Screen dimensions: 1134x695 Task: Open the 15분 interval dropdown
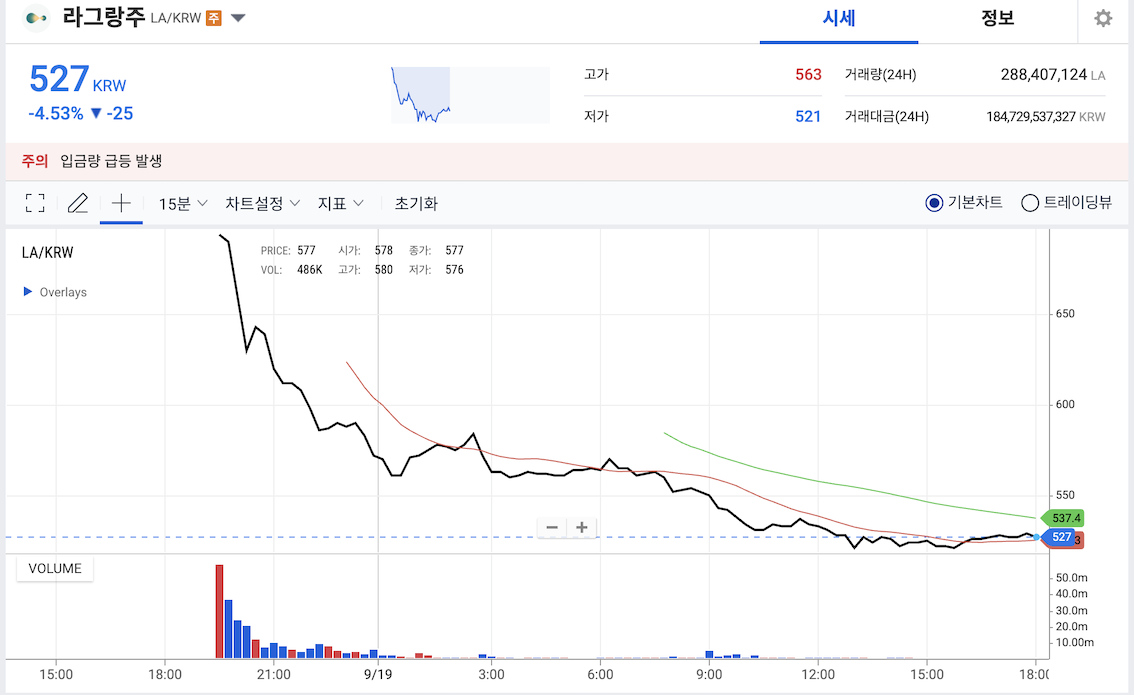183,203
